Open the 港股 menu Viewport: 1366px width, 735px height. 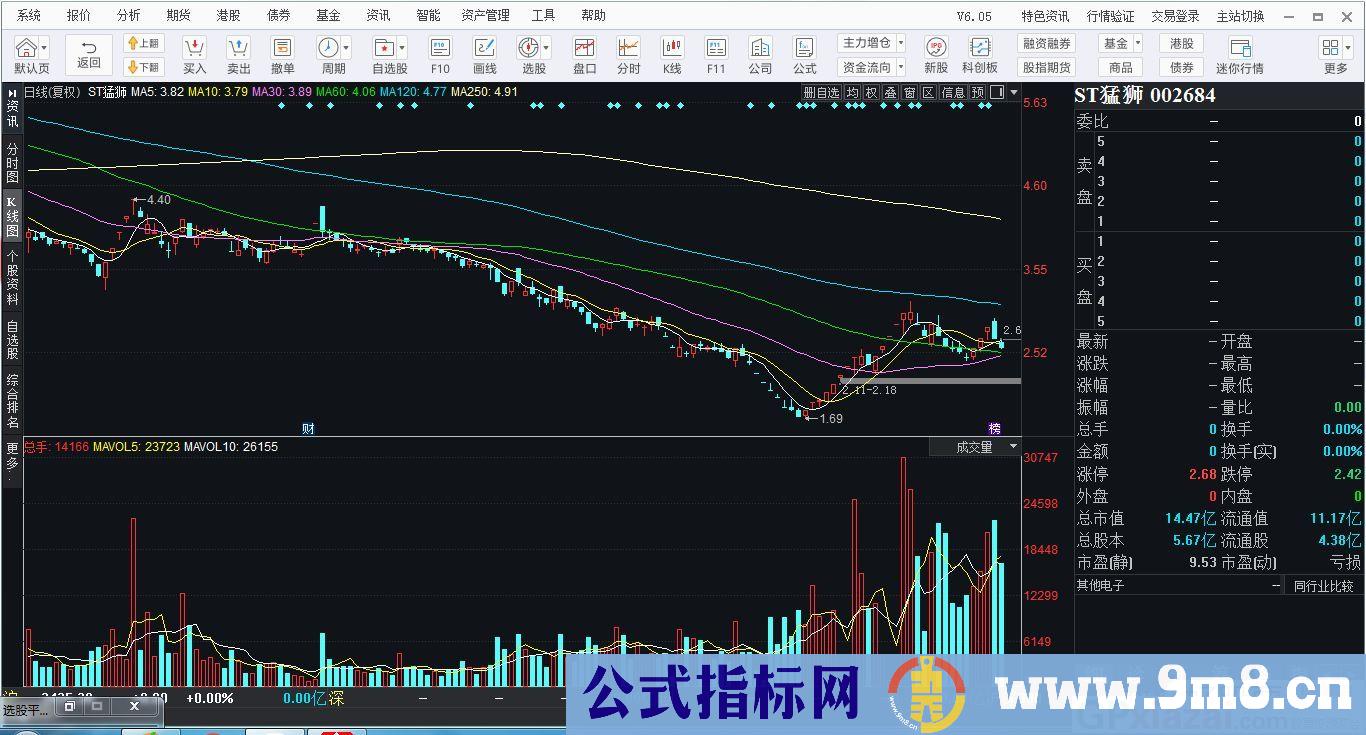[x=228, y=15]
